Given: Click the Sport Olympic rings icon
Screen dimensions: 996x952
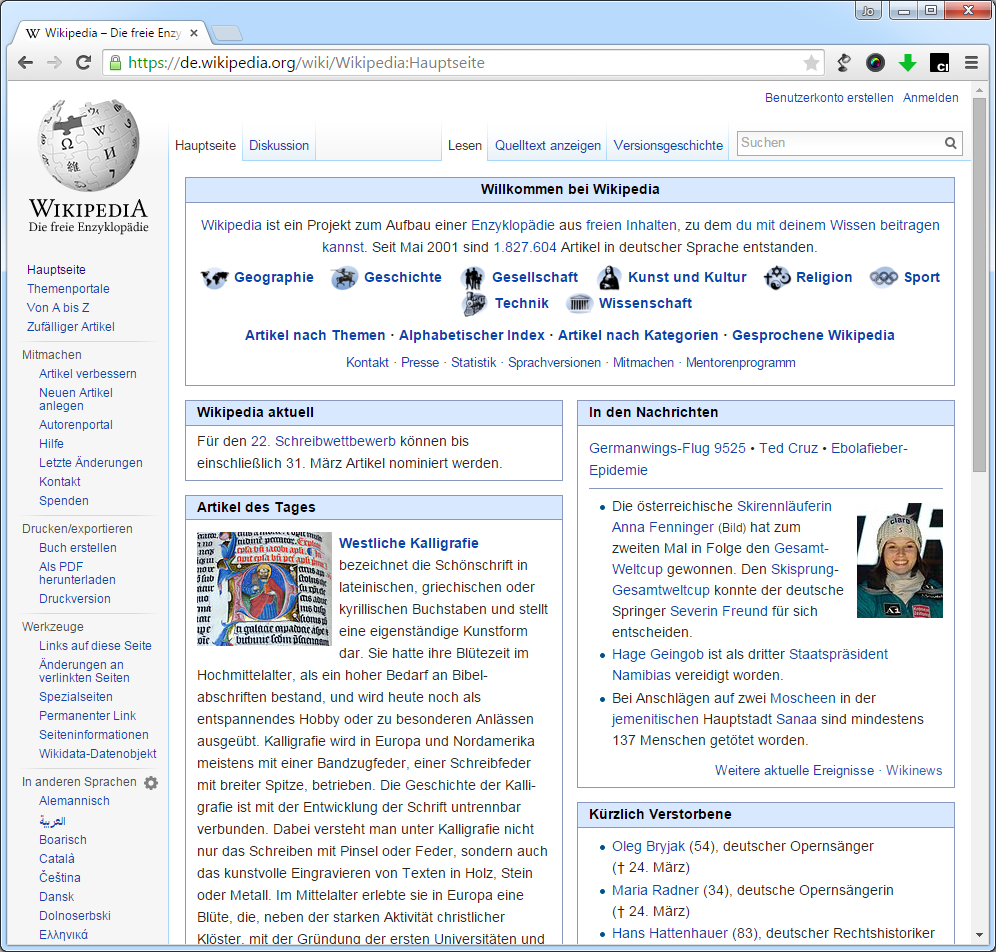Looking at the screenshot, I should point(884,278).
